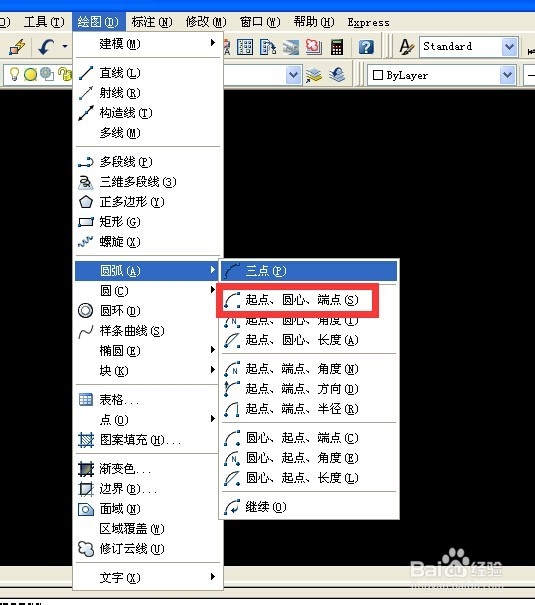The height and width of the screenshot is (605, 535).
Task: Open the 表格... table dialog icon
Action: (86, 399)
